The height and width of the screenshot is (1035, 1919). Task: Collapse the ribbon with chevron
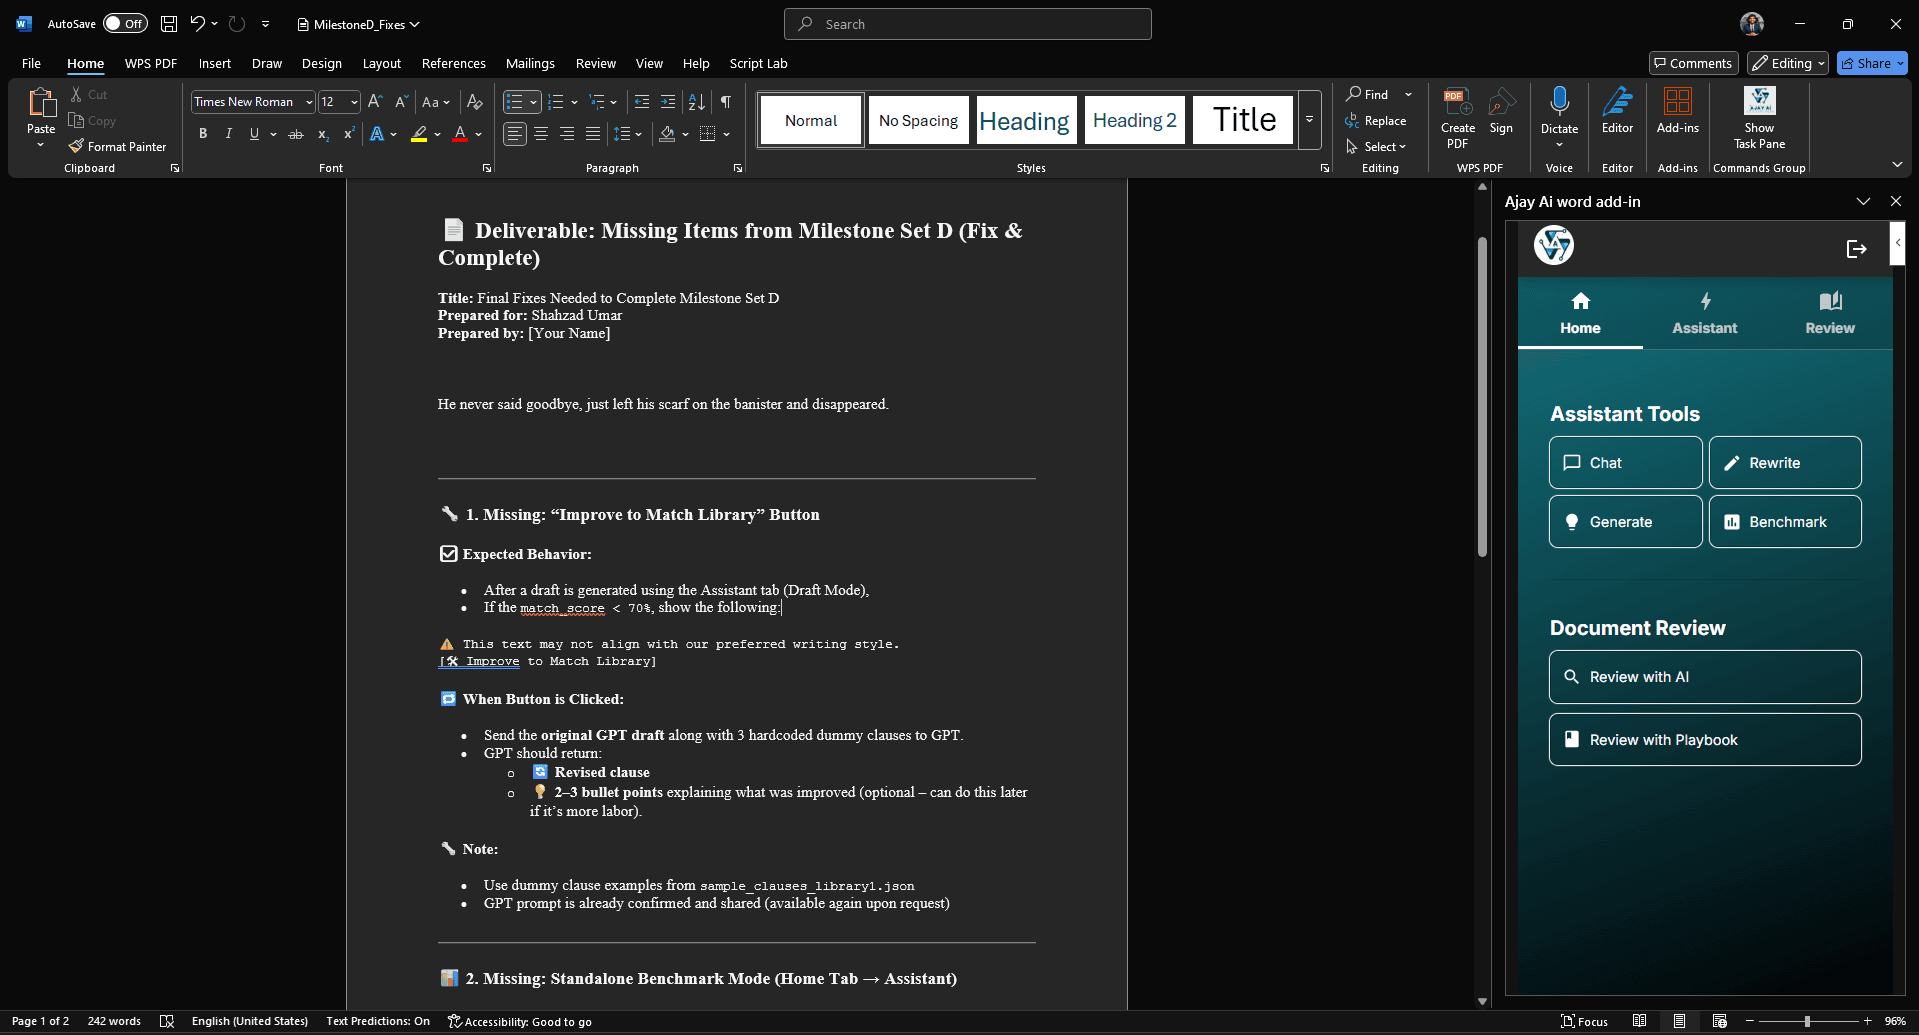pyautogui.click(x=1897, y=165)
